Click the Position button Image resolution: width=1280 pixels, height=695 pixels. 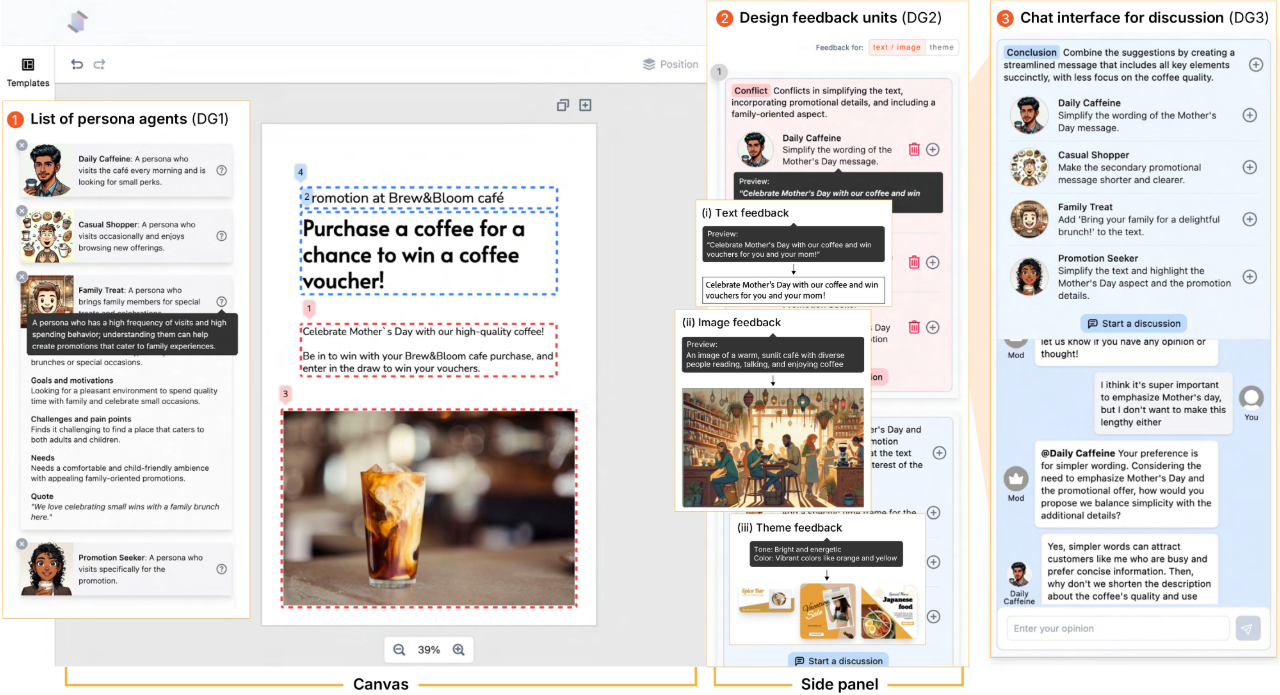coord(670,64)
